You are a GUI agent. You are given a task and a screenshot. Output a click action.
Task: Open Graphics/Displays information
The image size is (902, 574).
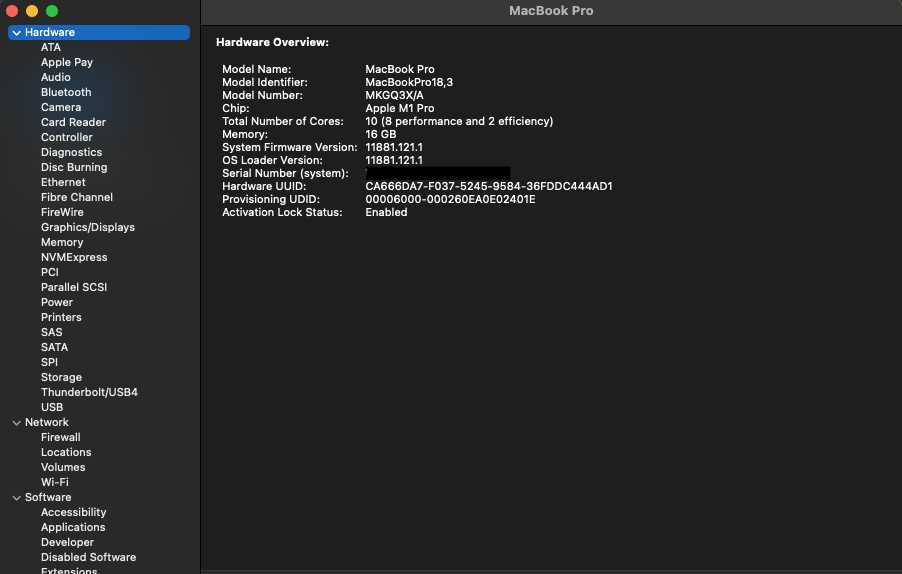click(x=88, y=227)
